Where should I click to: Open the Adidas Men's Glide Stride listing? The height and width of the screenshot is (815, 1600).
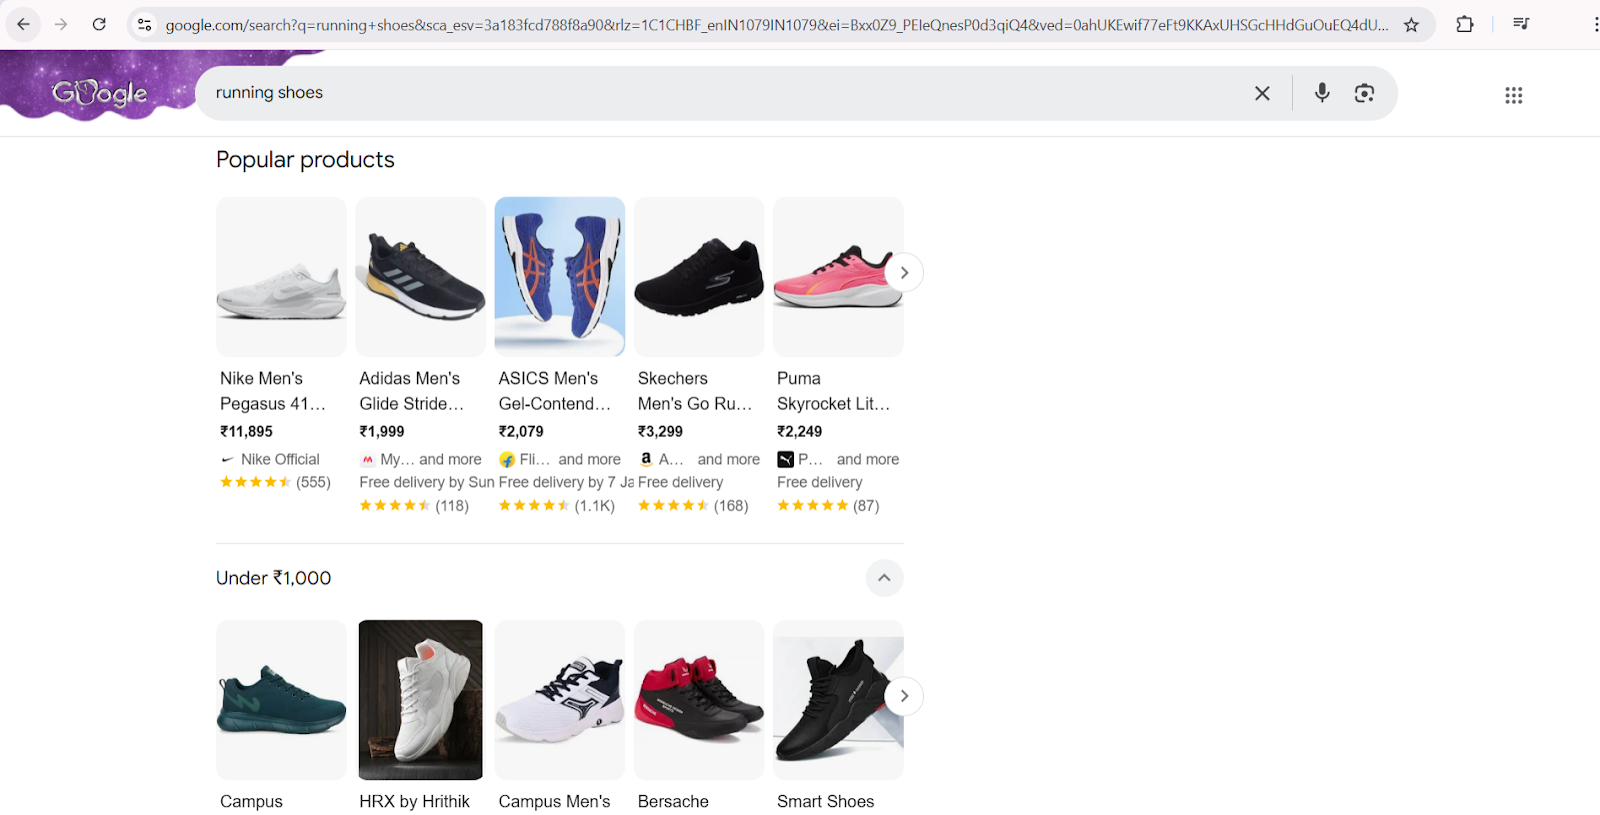pyautogui.click(x=411, y=391)
